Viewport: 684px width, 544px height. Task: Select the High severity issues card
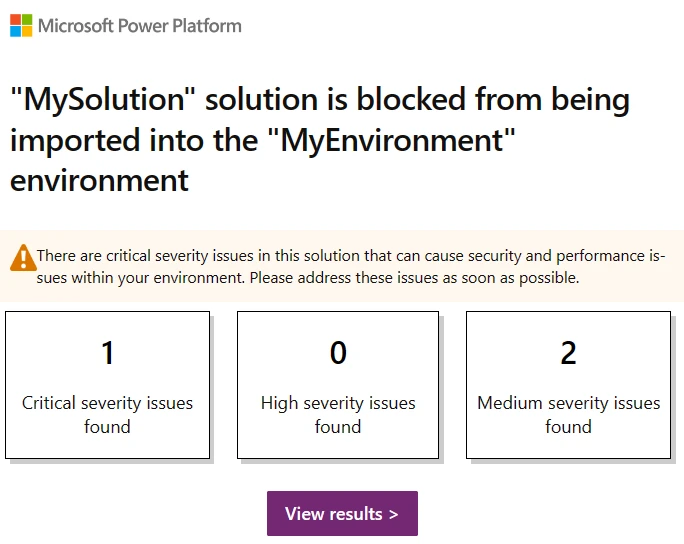338,385
